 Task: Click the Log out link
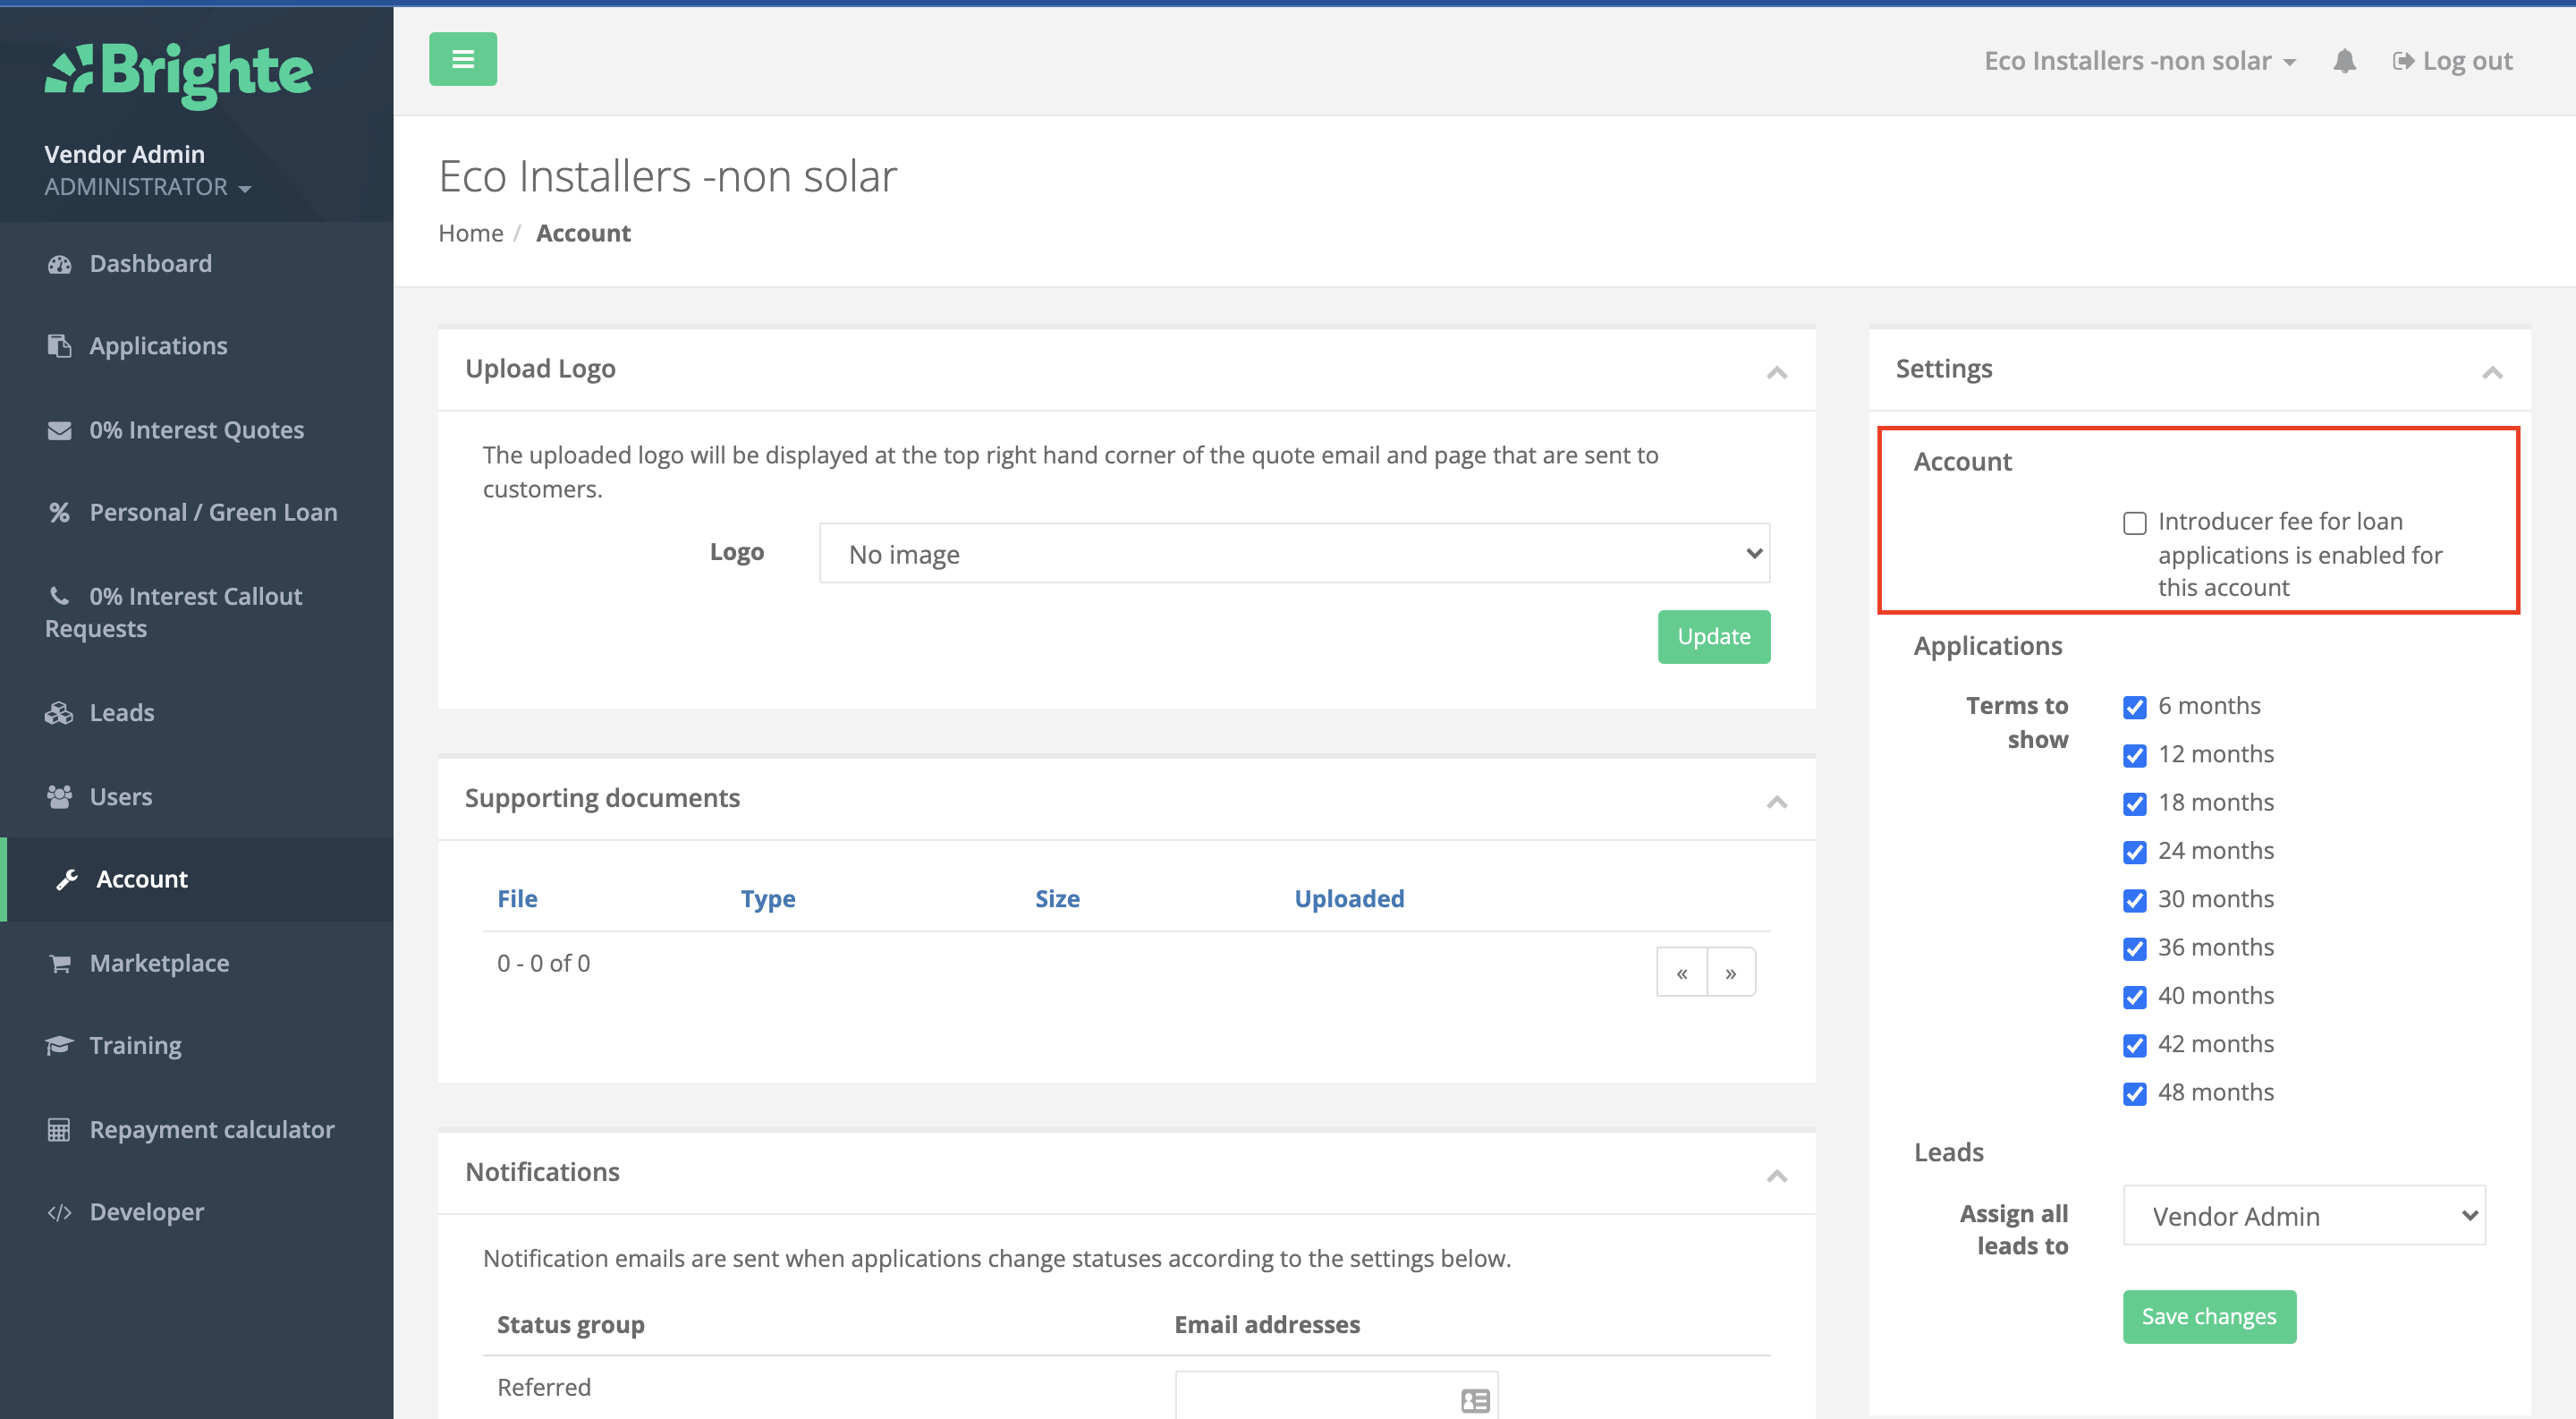[2452, 62]
